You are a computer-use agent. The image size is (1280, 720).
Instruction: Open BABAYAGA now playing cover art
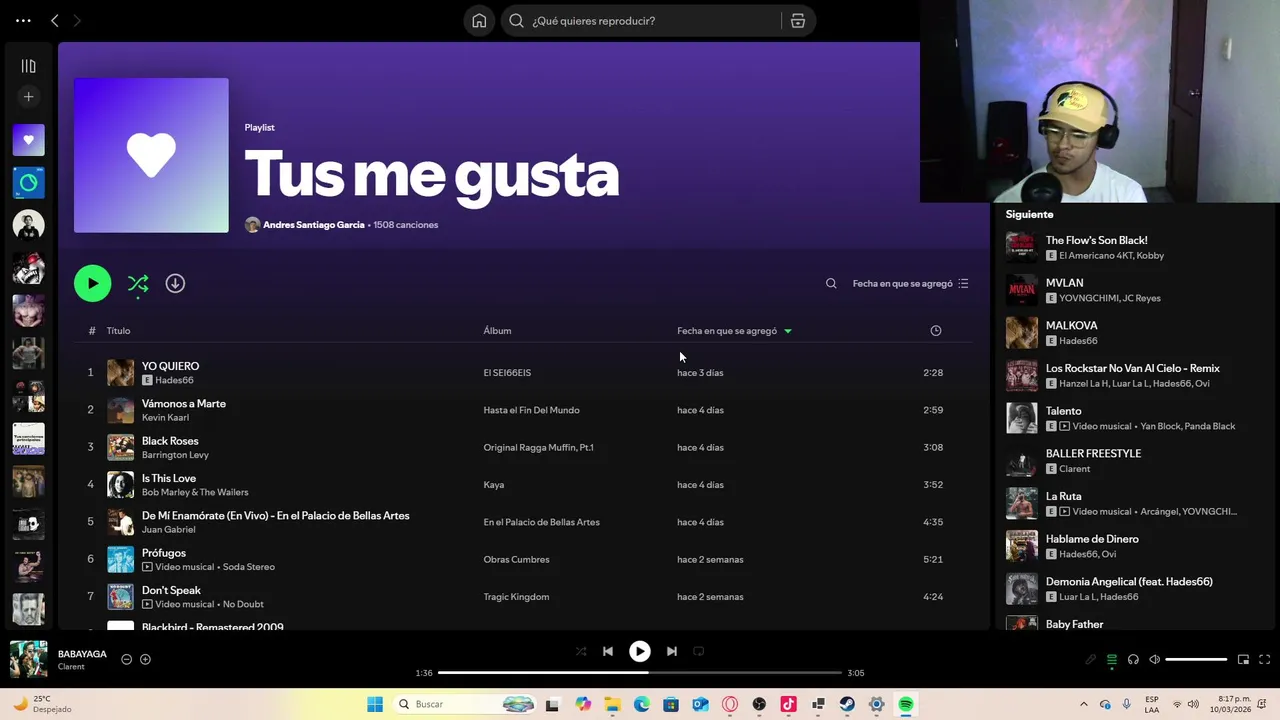(28, 659)
